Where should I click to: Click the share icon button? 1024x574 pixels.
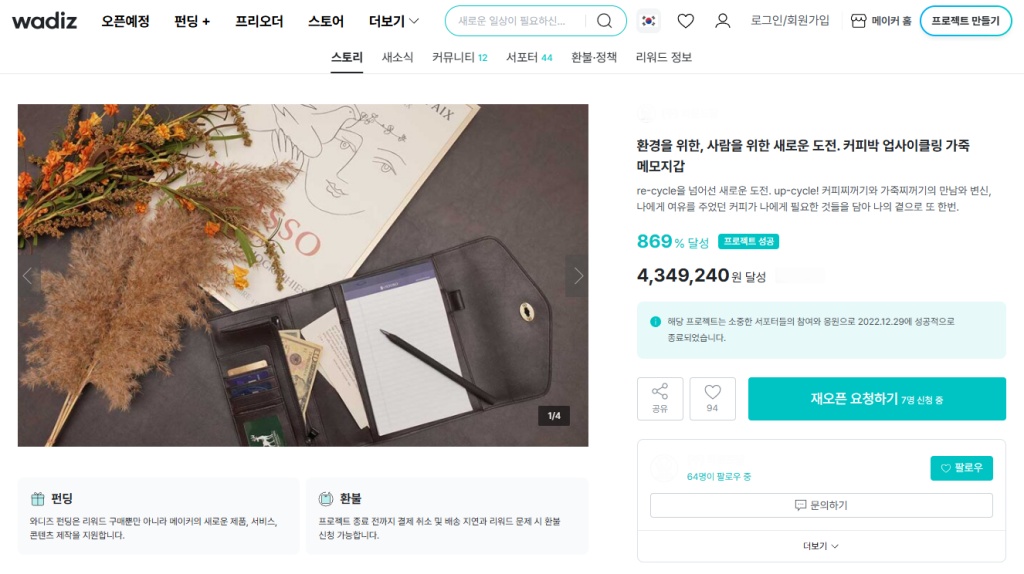coord(660,398)
